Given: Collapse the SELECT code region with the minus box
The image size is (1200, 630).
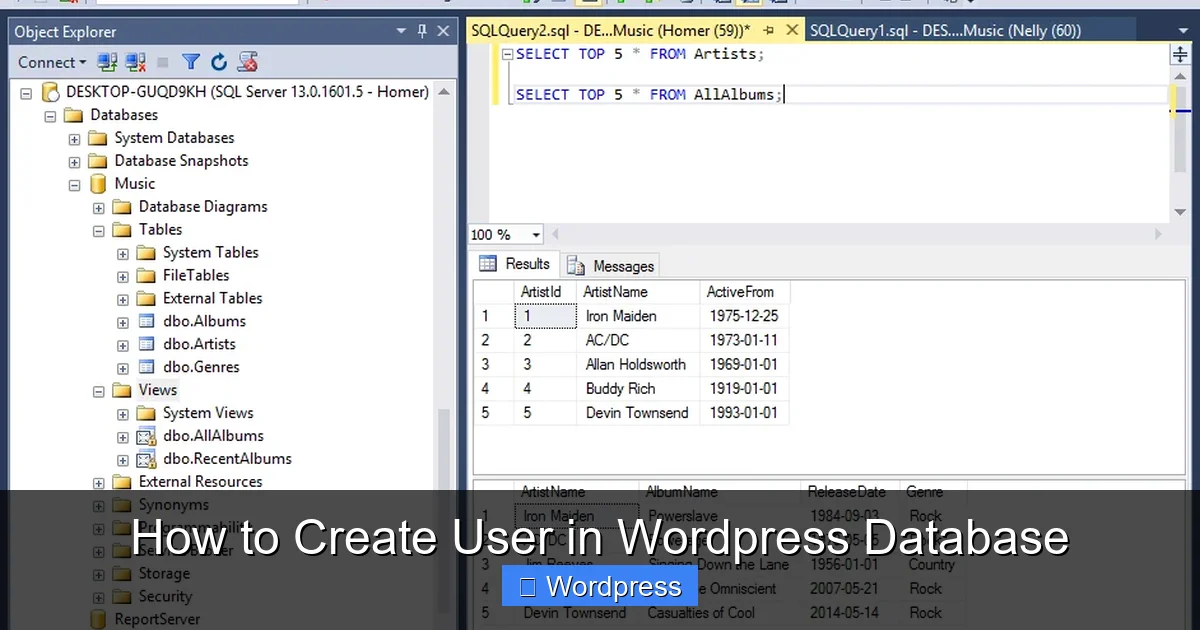Looking at the screenshot, I should (x=506, y=53).
